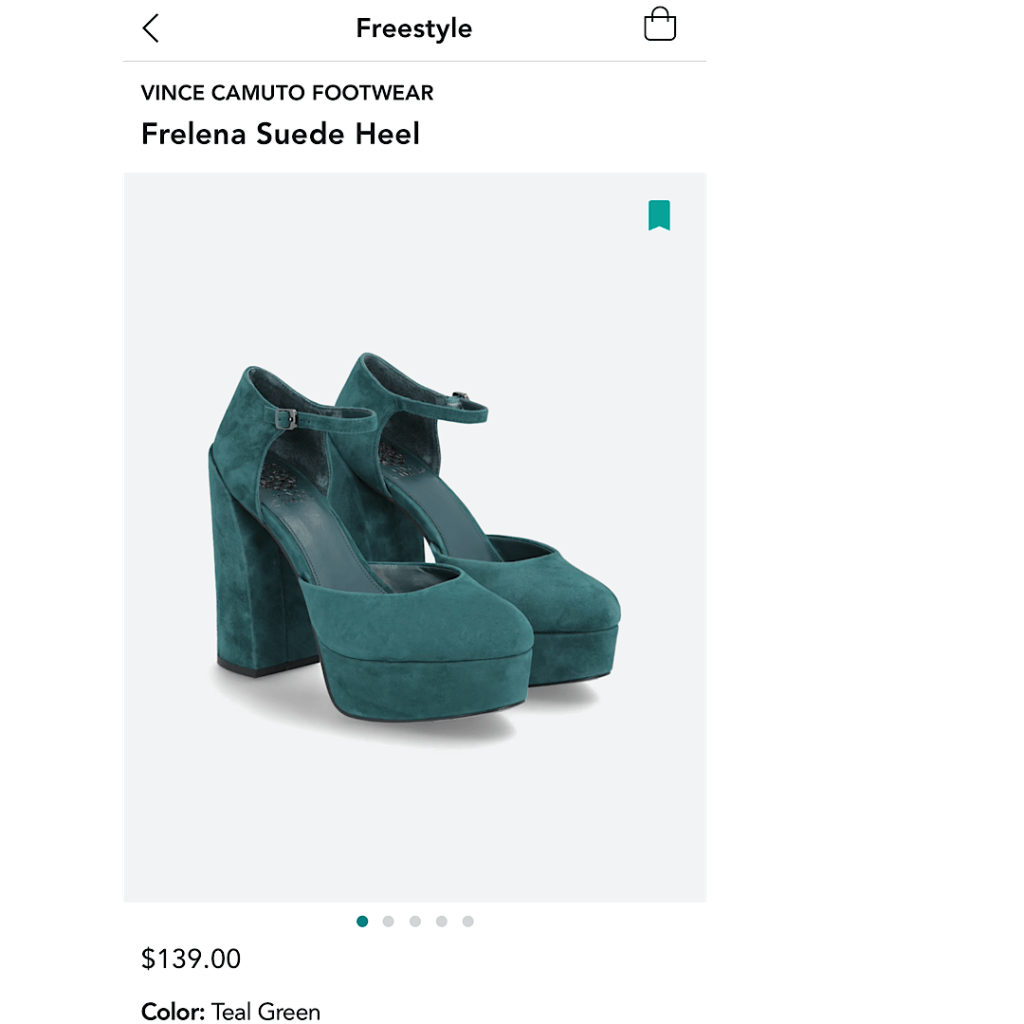The image size is (1024, 1024).
Task: Open the Vince Camuto Footwear brand link
Action: [x=287, y=93]
